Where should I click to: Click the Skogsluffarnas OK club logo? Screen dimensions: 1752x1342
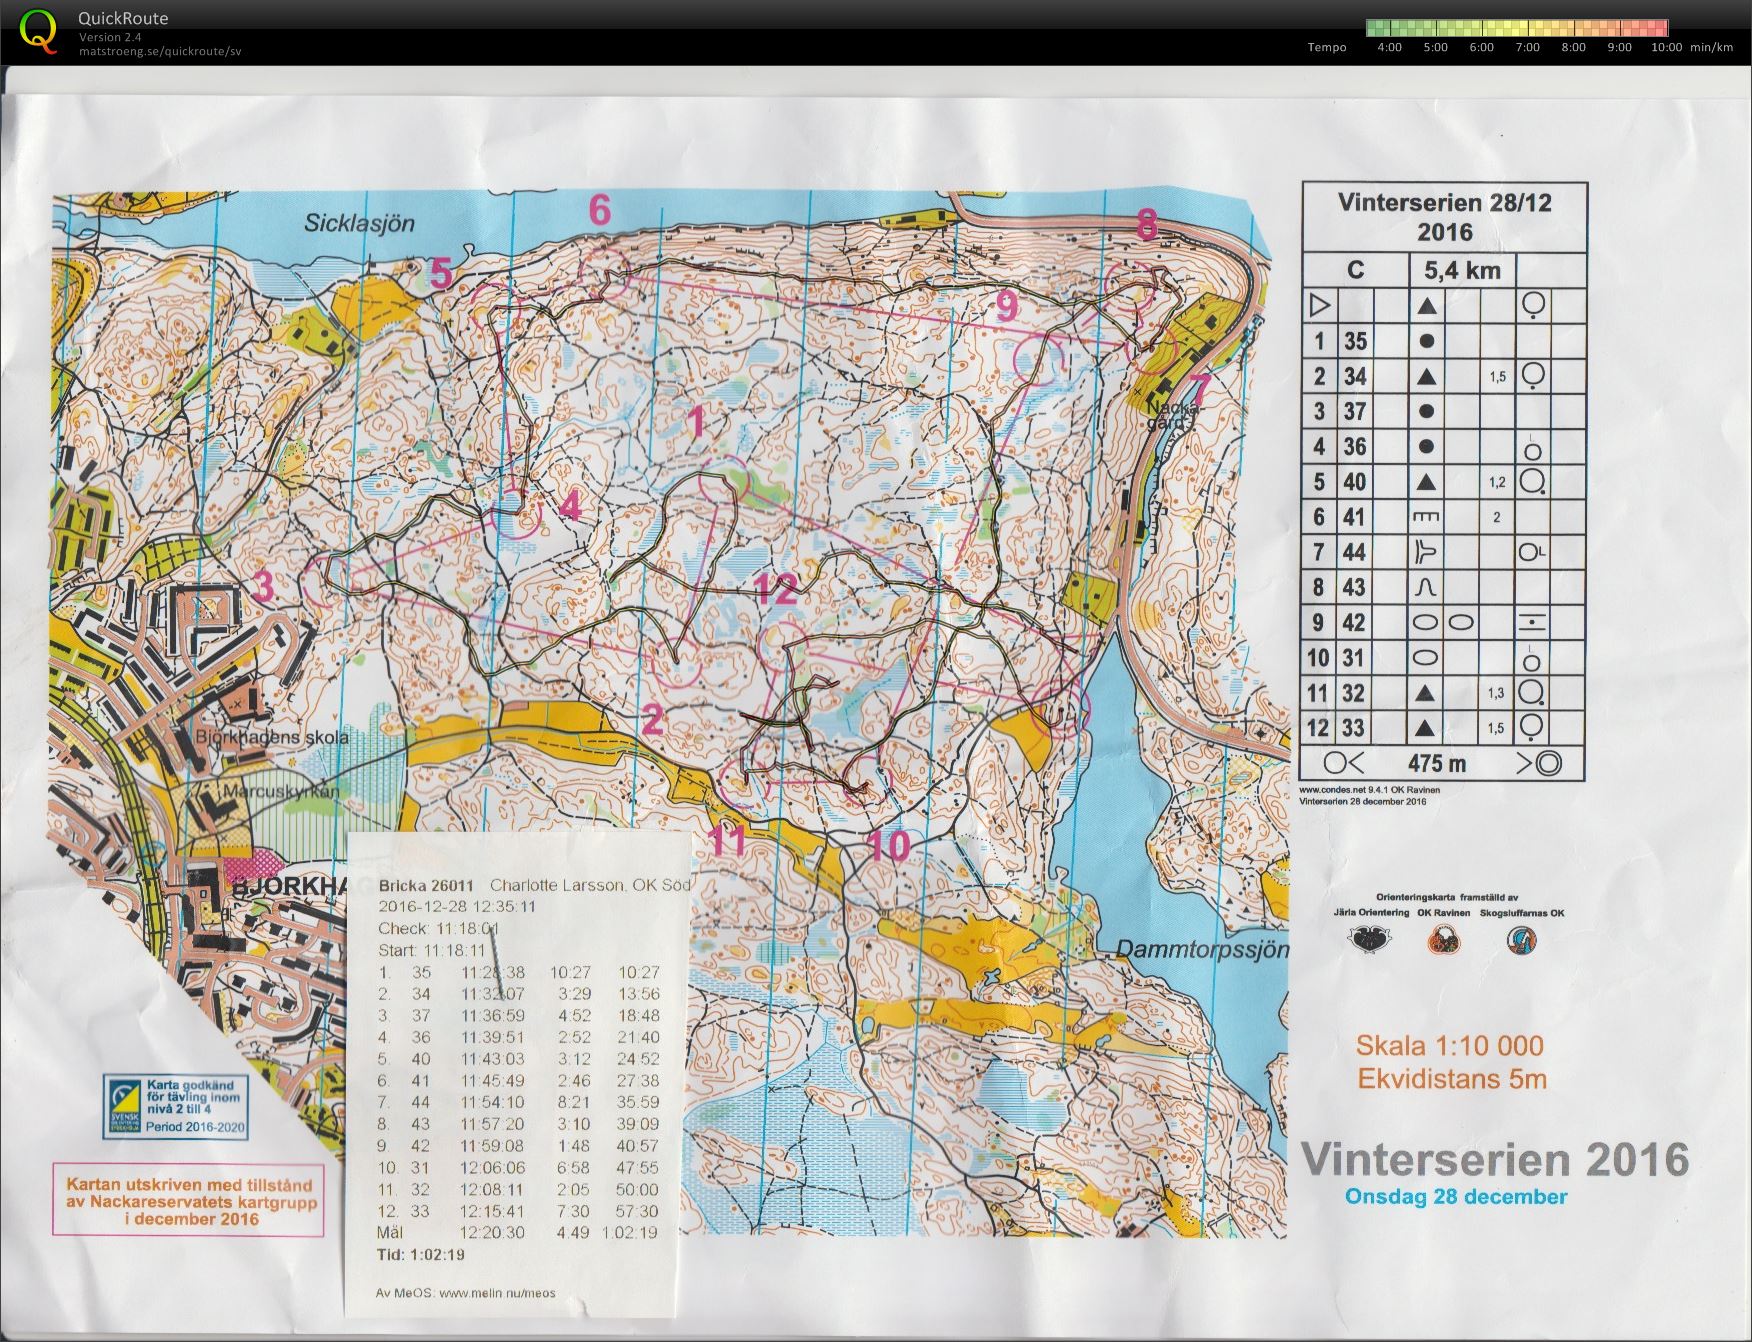tap(1522, 940)
